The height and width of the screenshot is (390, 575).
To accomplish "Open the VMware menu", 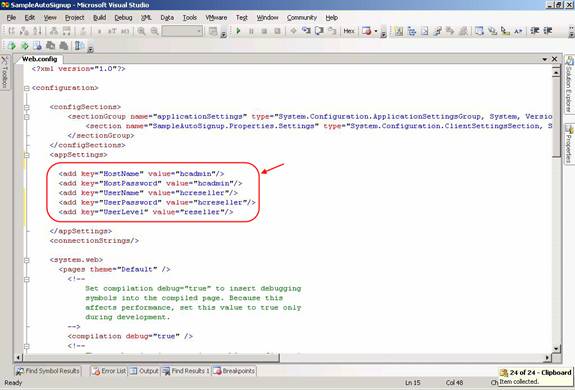I will pos(216,17).
